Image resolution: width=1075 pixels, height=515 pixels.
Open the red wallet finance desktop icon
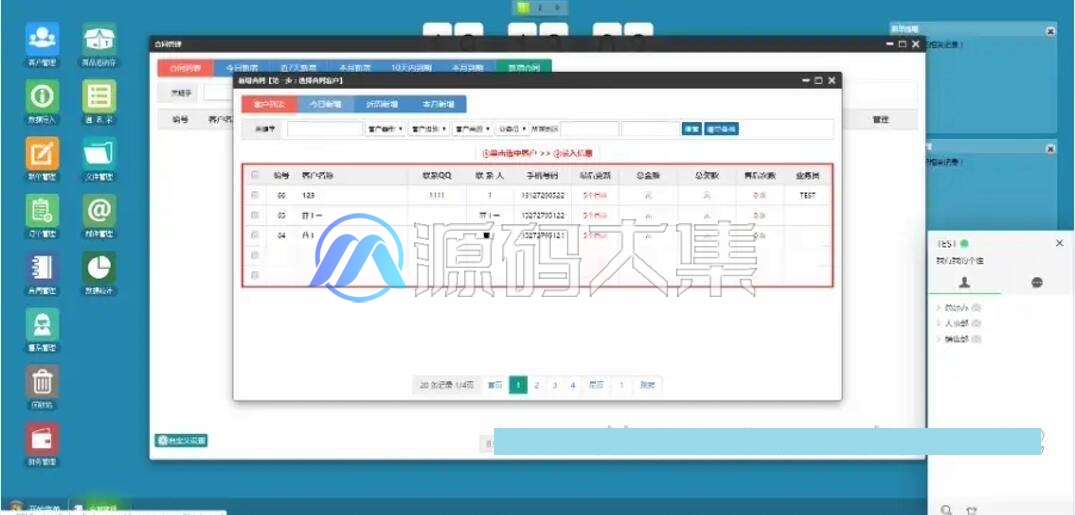pyautogui.click(x=43, y=439)
